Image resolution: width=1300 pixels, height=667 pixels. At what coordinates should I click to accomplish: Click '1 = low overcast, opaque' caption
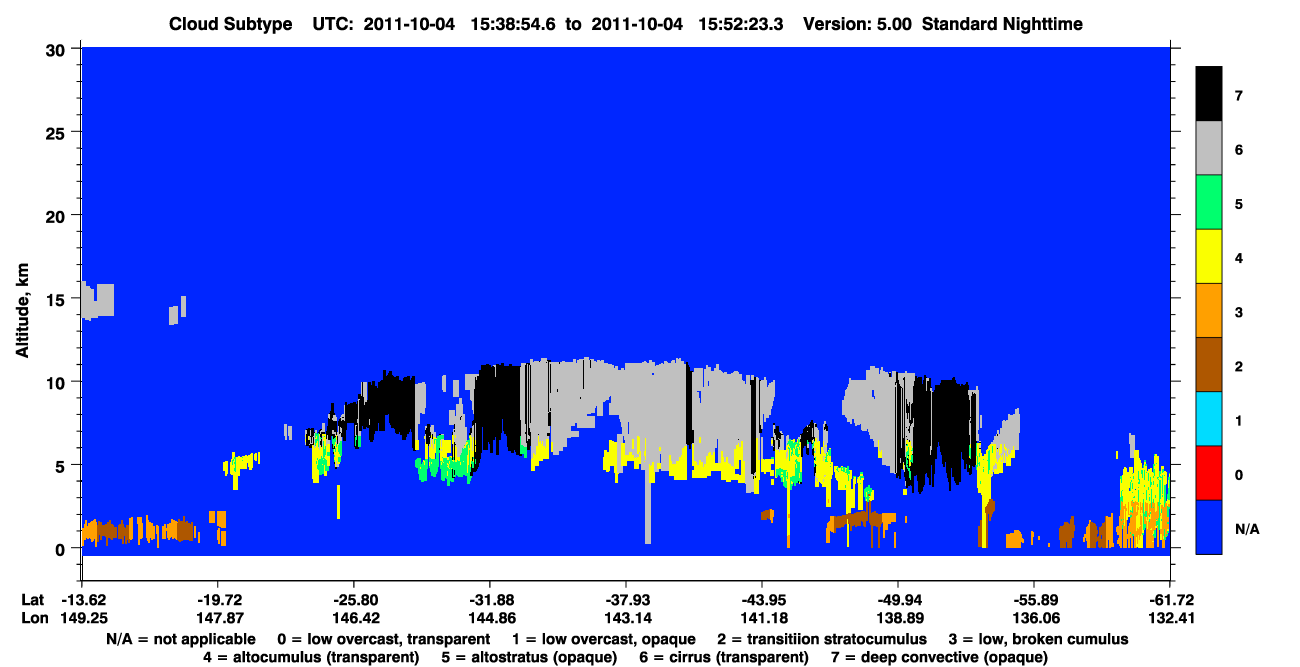(603, 639)
